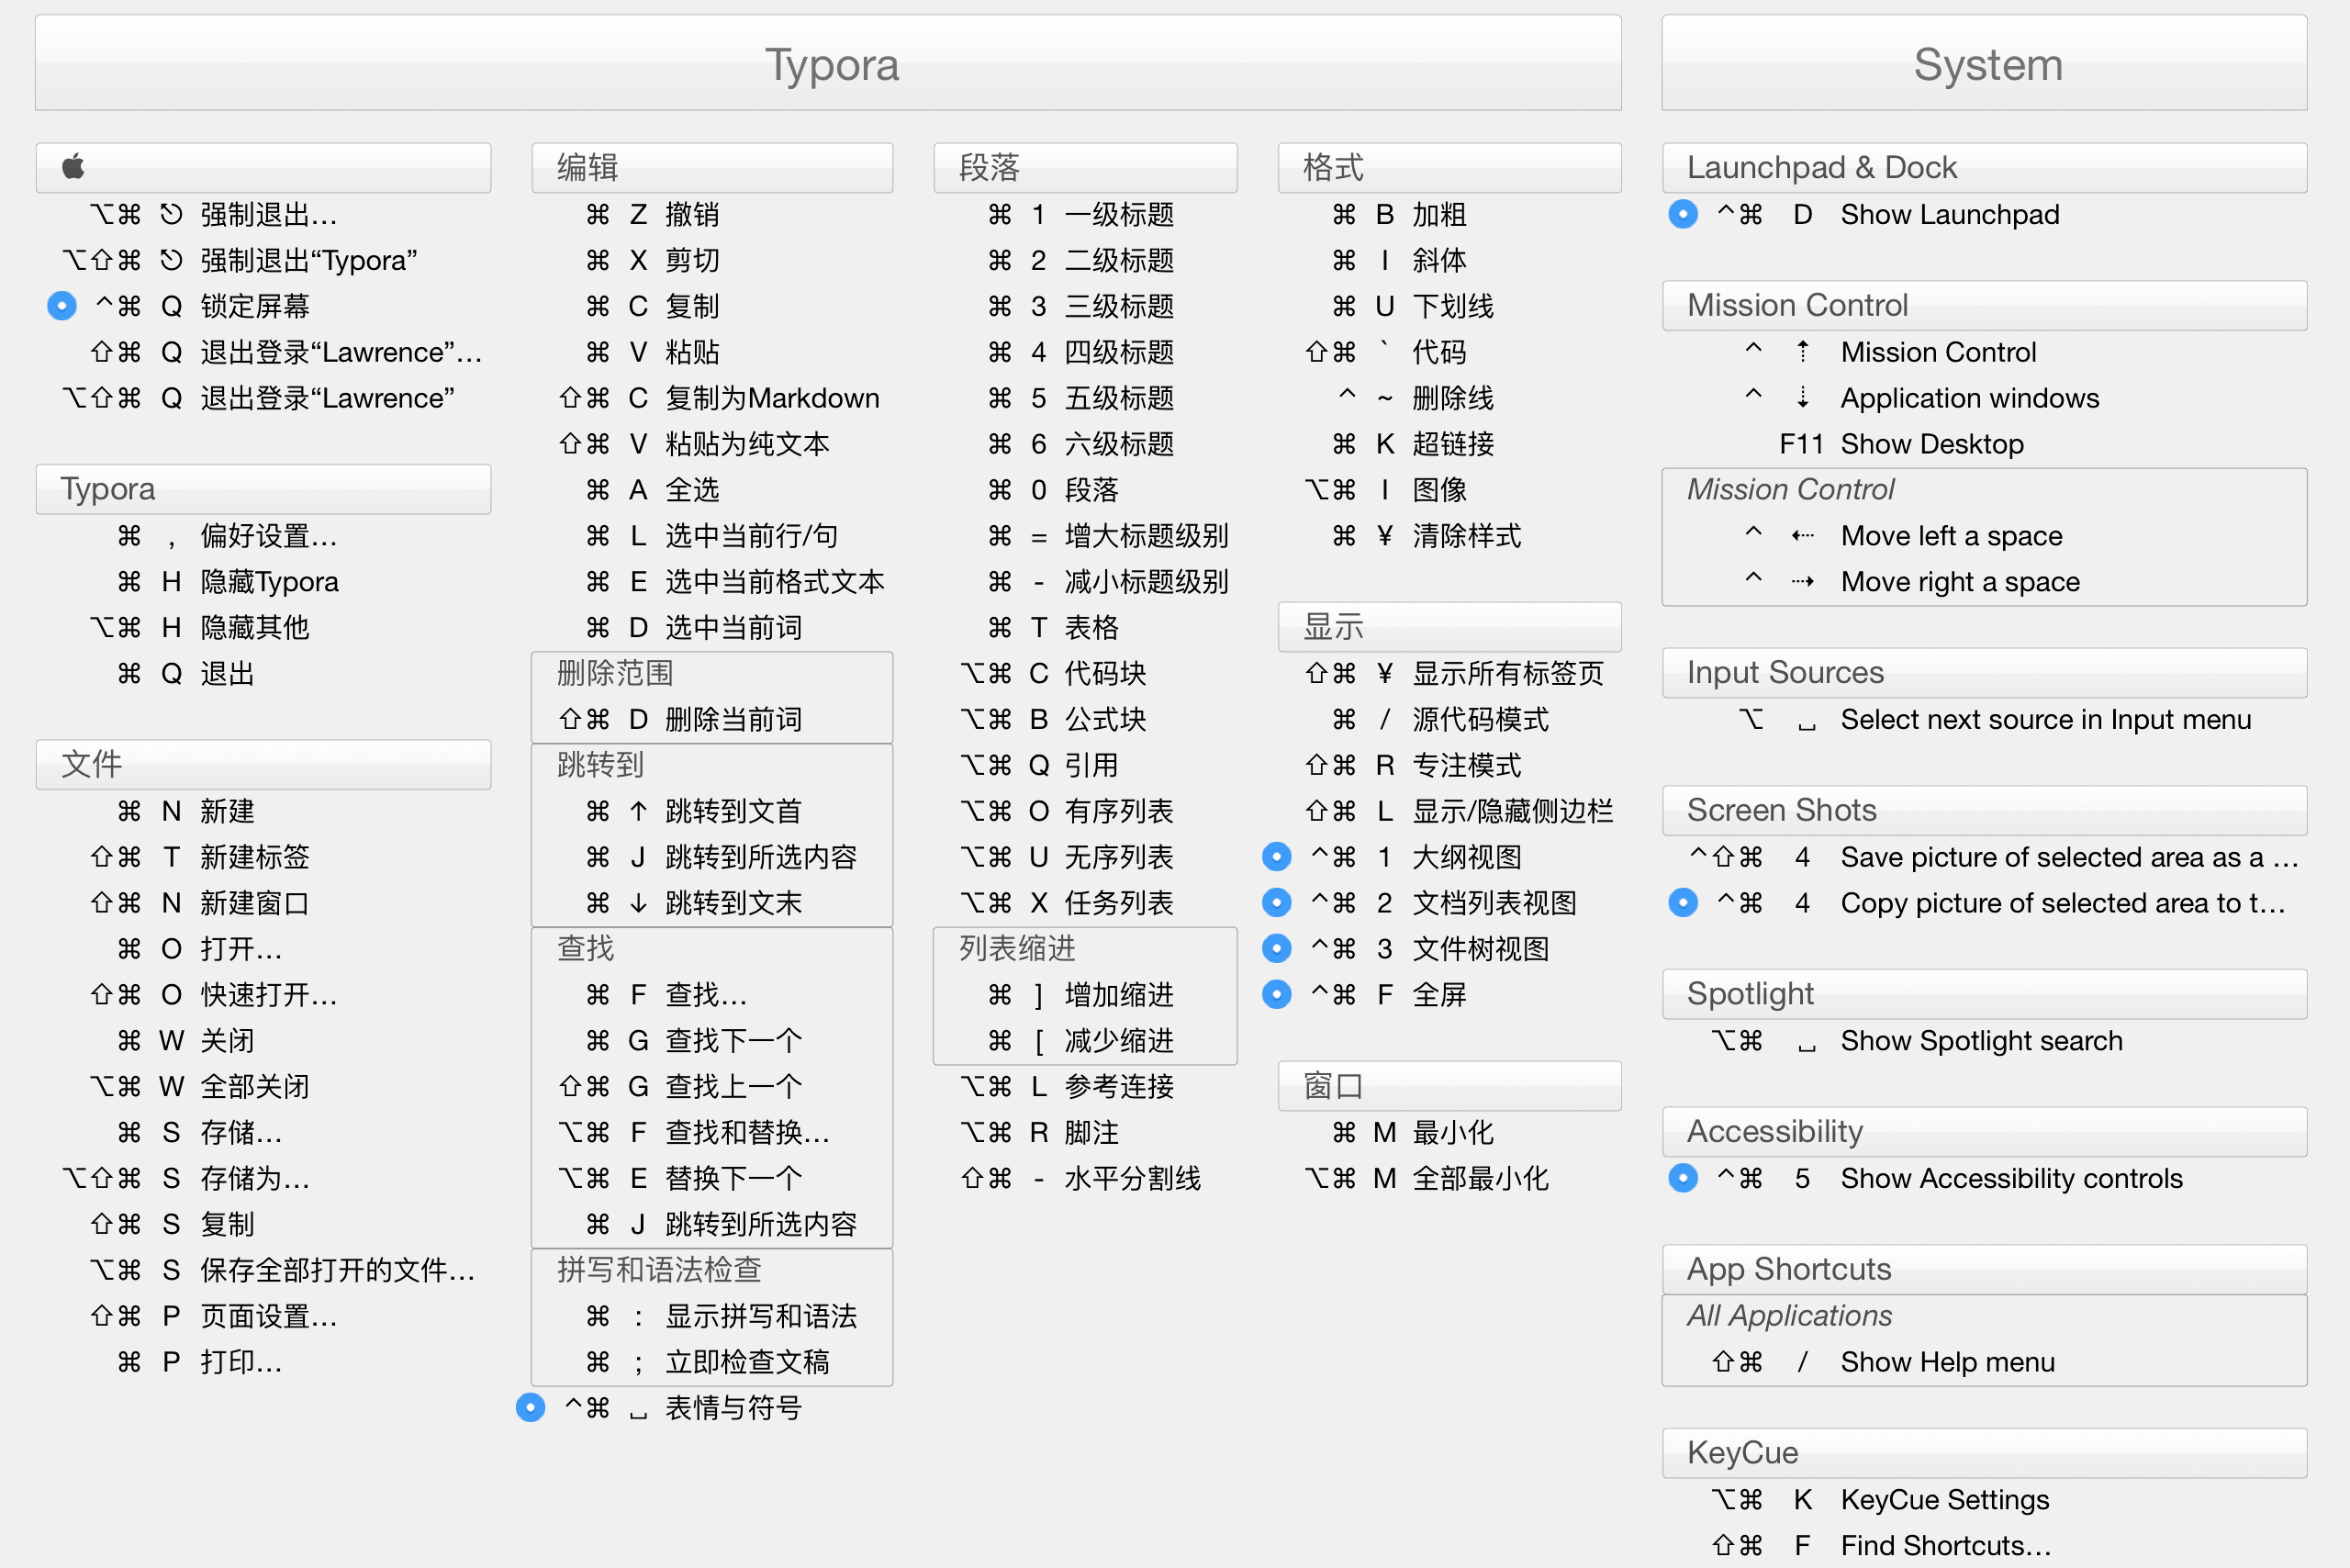Click 选中当前行/句 entry
2350x1568 pixels.
[x=712, y=536]
